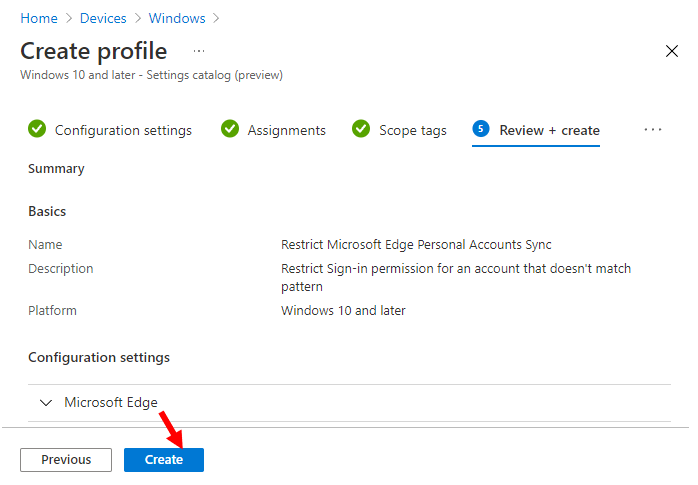
Task: Click the green checkmark beside Scope tags
Action: [361, 129]
